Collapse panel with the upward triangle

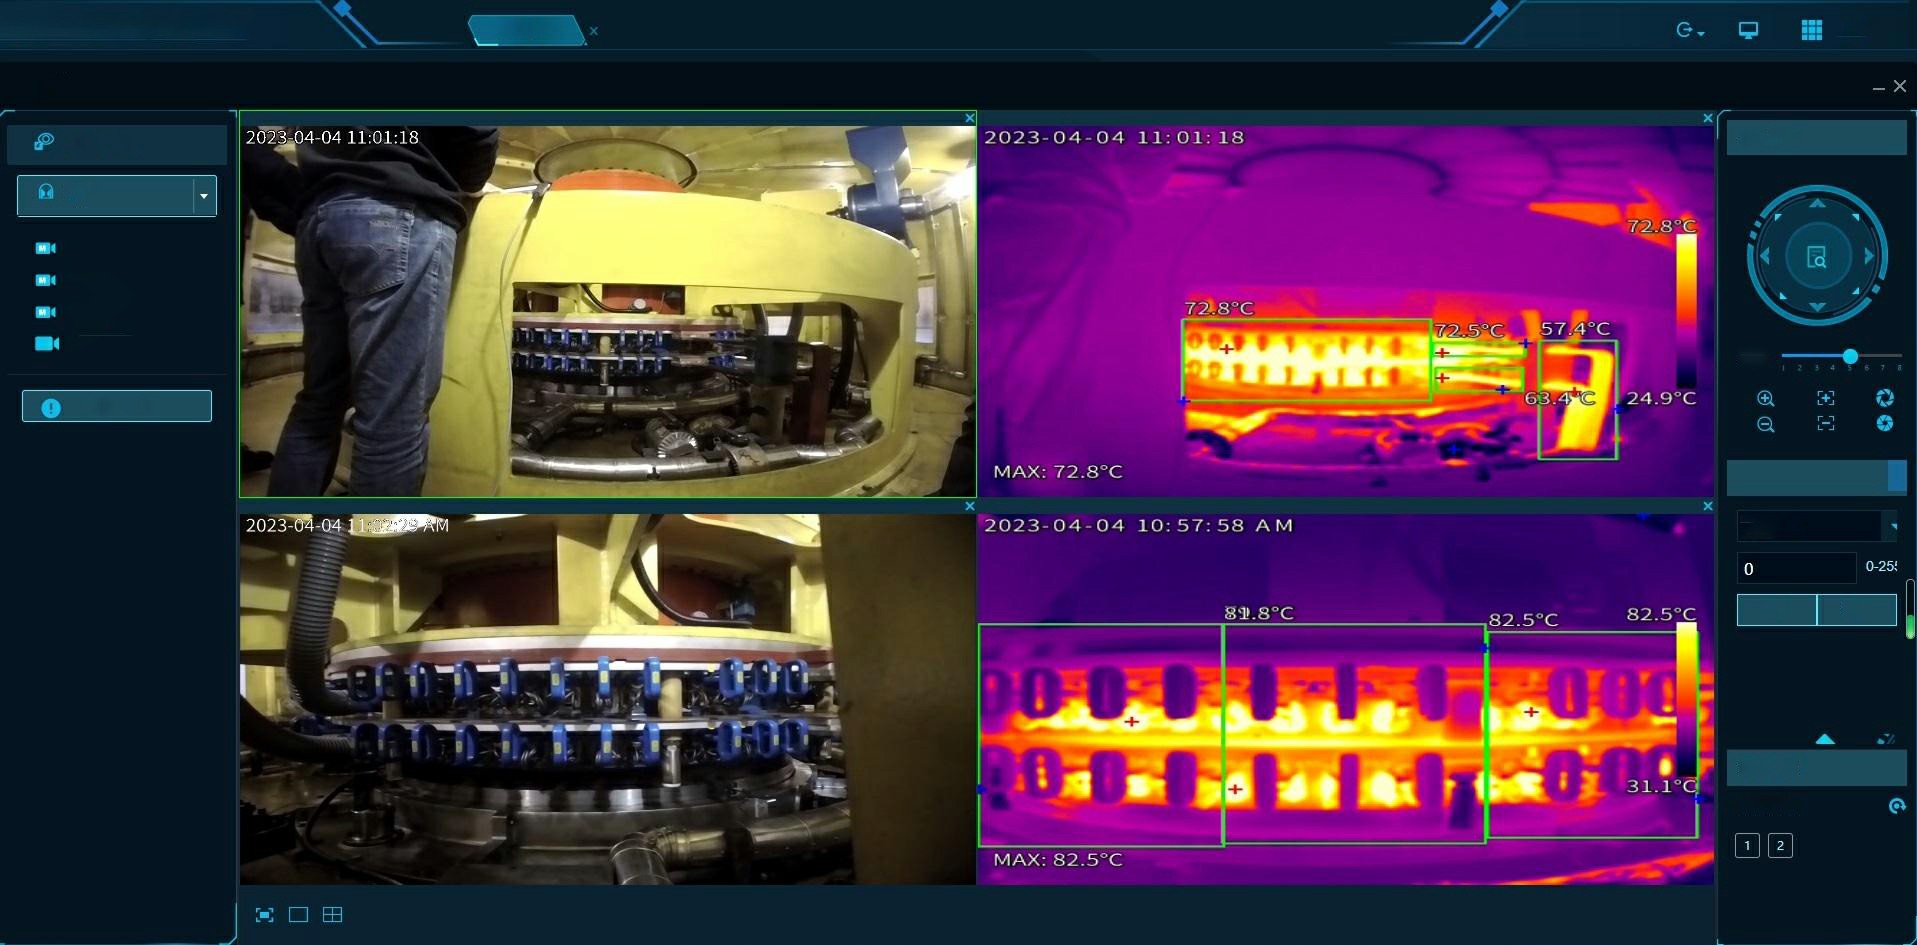point(1825,739)
